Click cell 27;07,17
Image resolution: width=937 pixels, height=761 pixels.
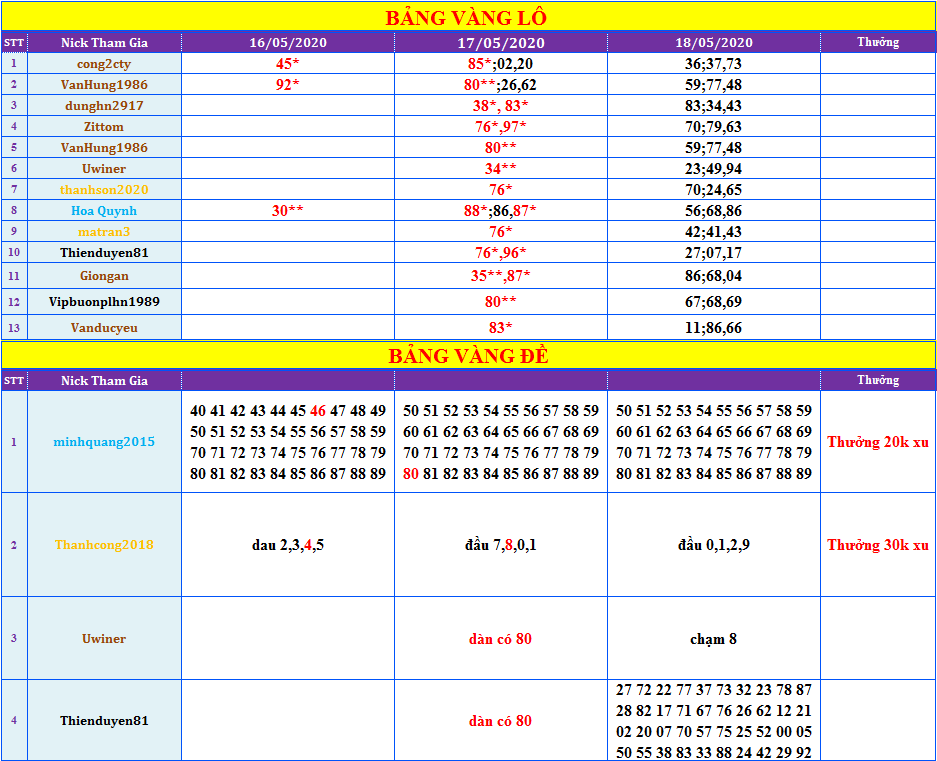[x=714, y=252]
